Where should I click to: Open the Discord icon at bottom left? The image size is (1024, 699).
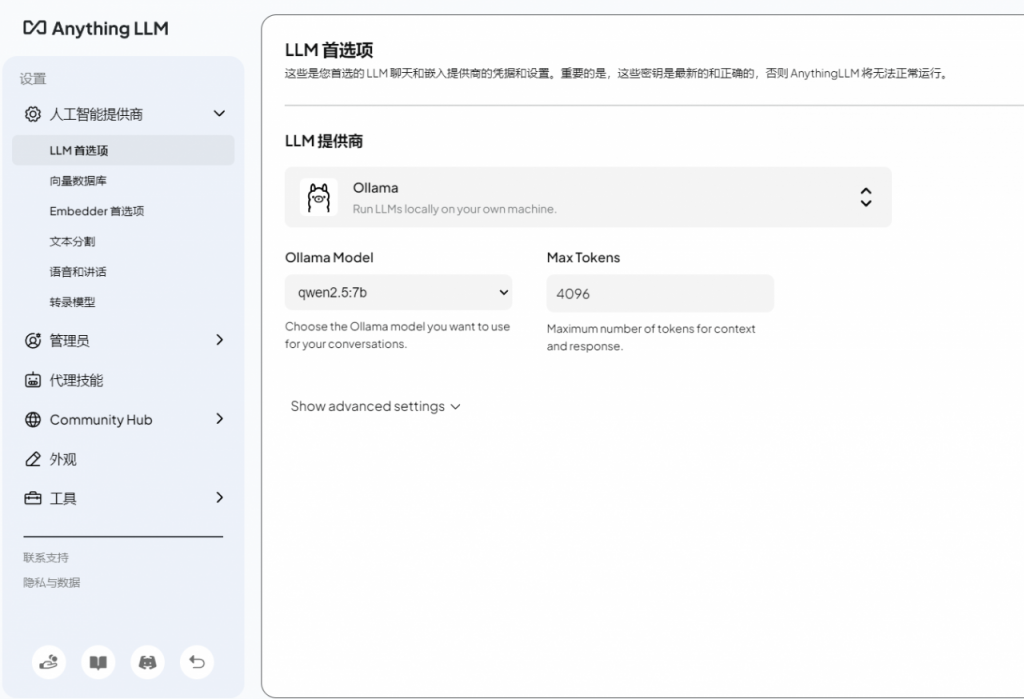(147, 662)
